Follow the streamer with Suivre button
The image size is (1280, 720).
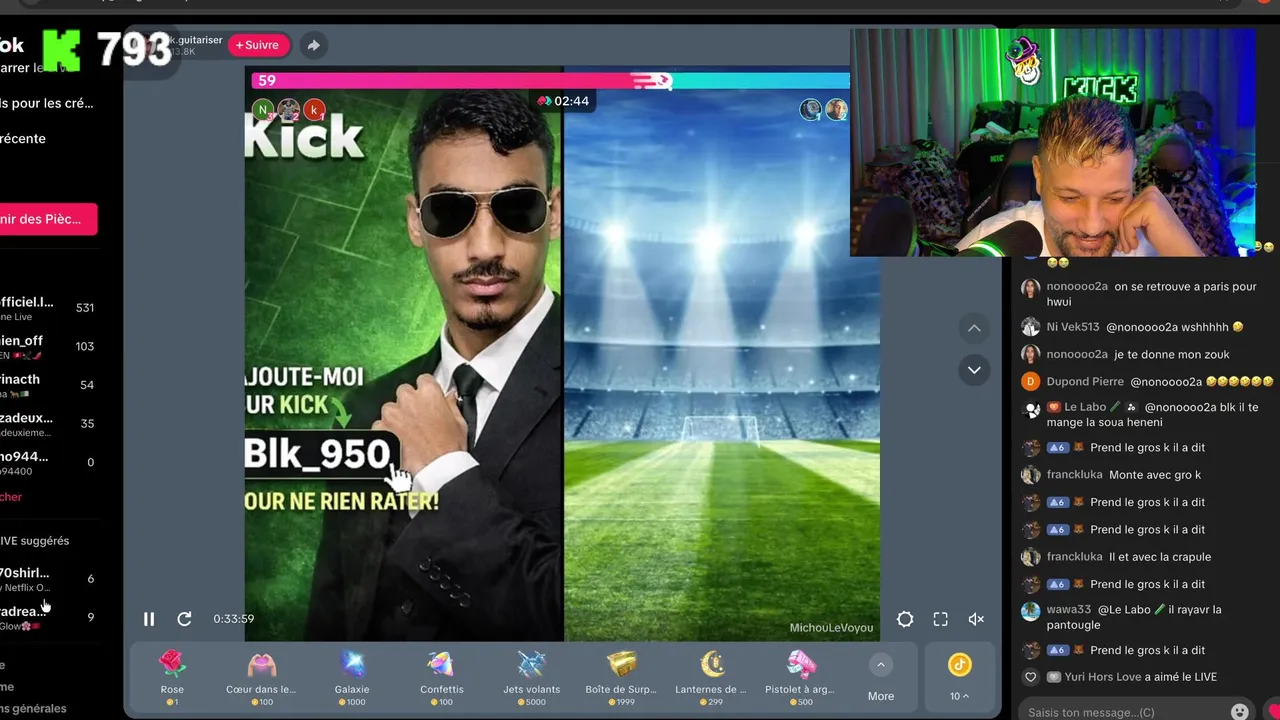258,45
